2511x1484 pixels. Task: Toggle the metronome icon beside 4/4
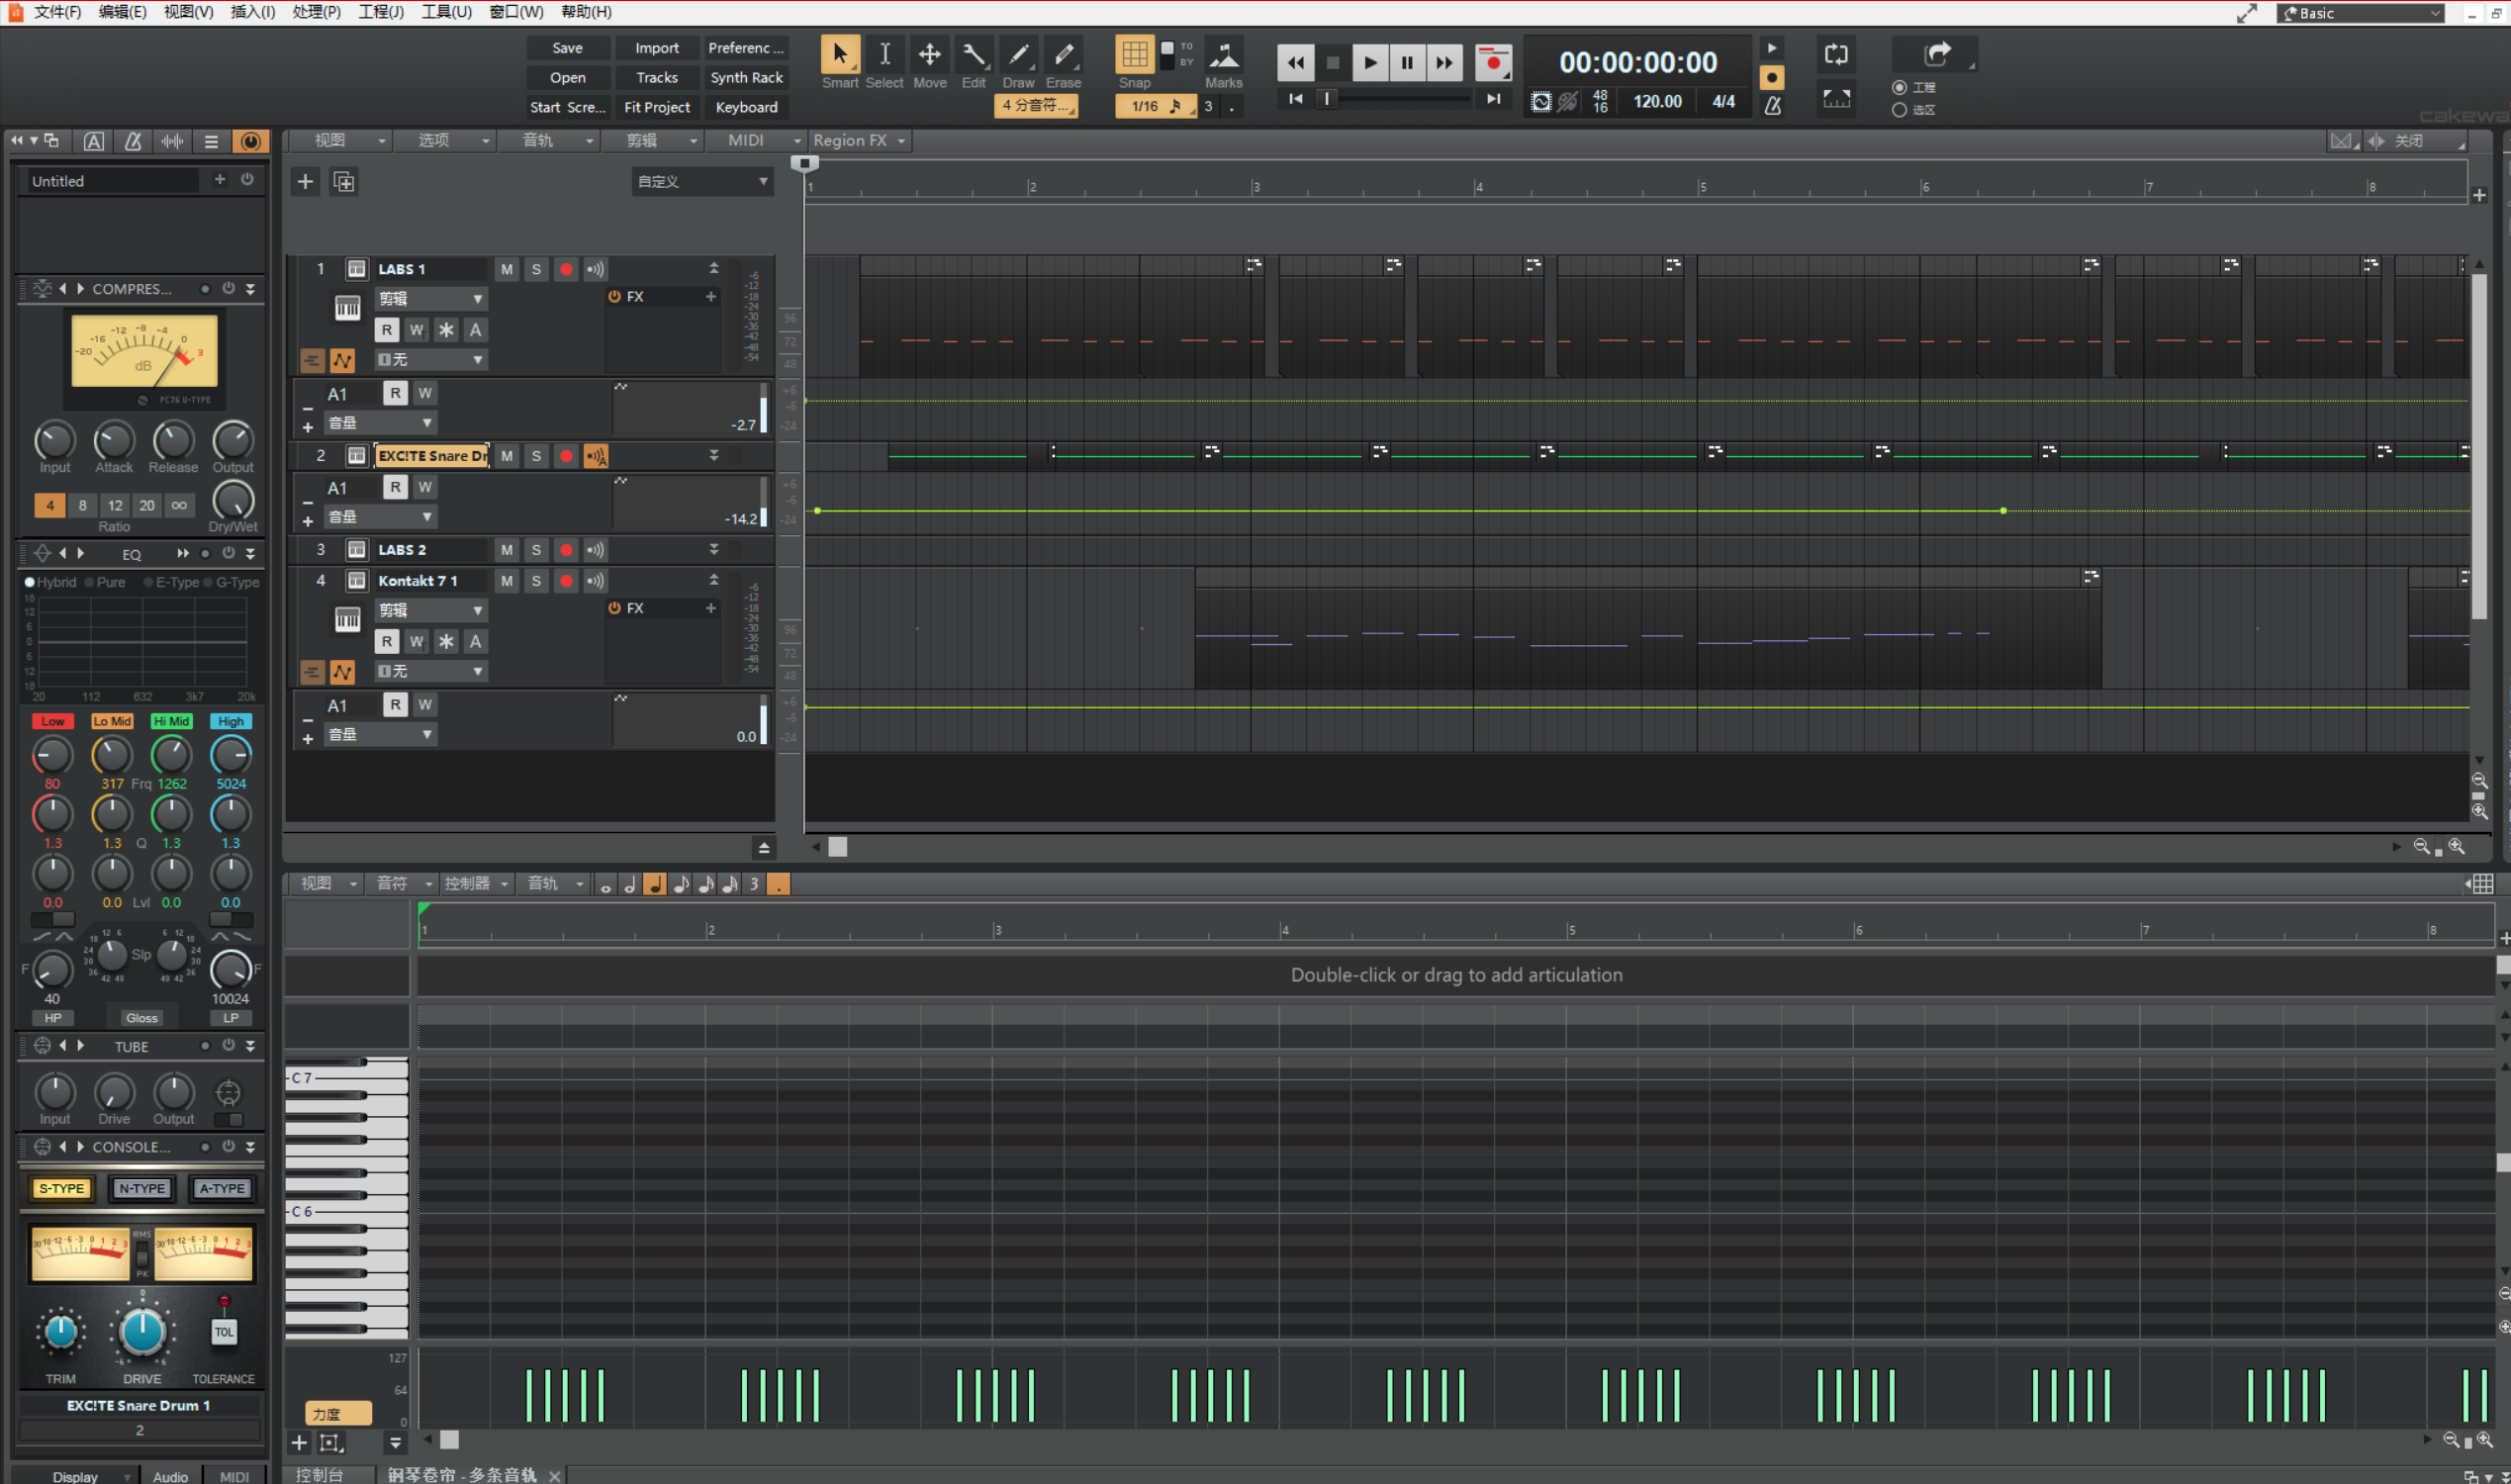(1772, 104)
